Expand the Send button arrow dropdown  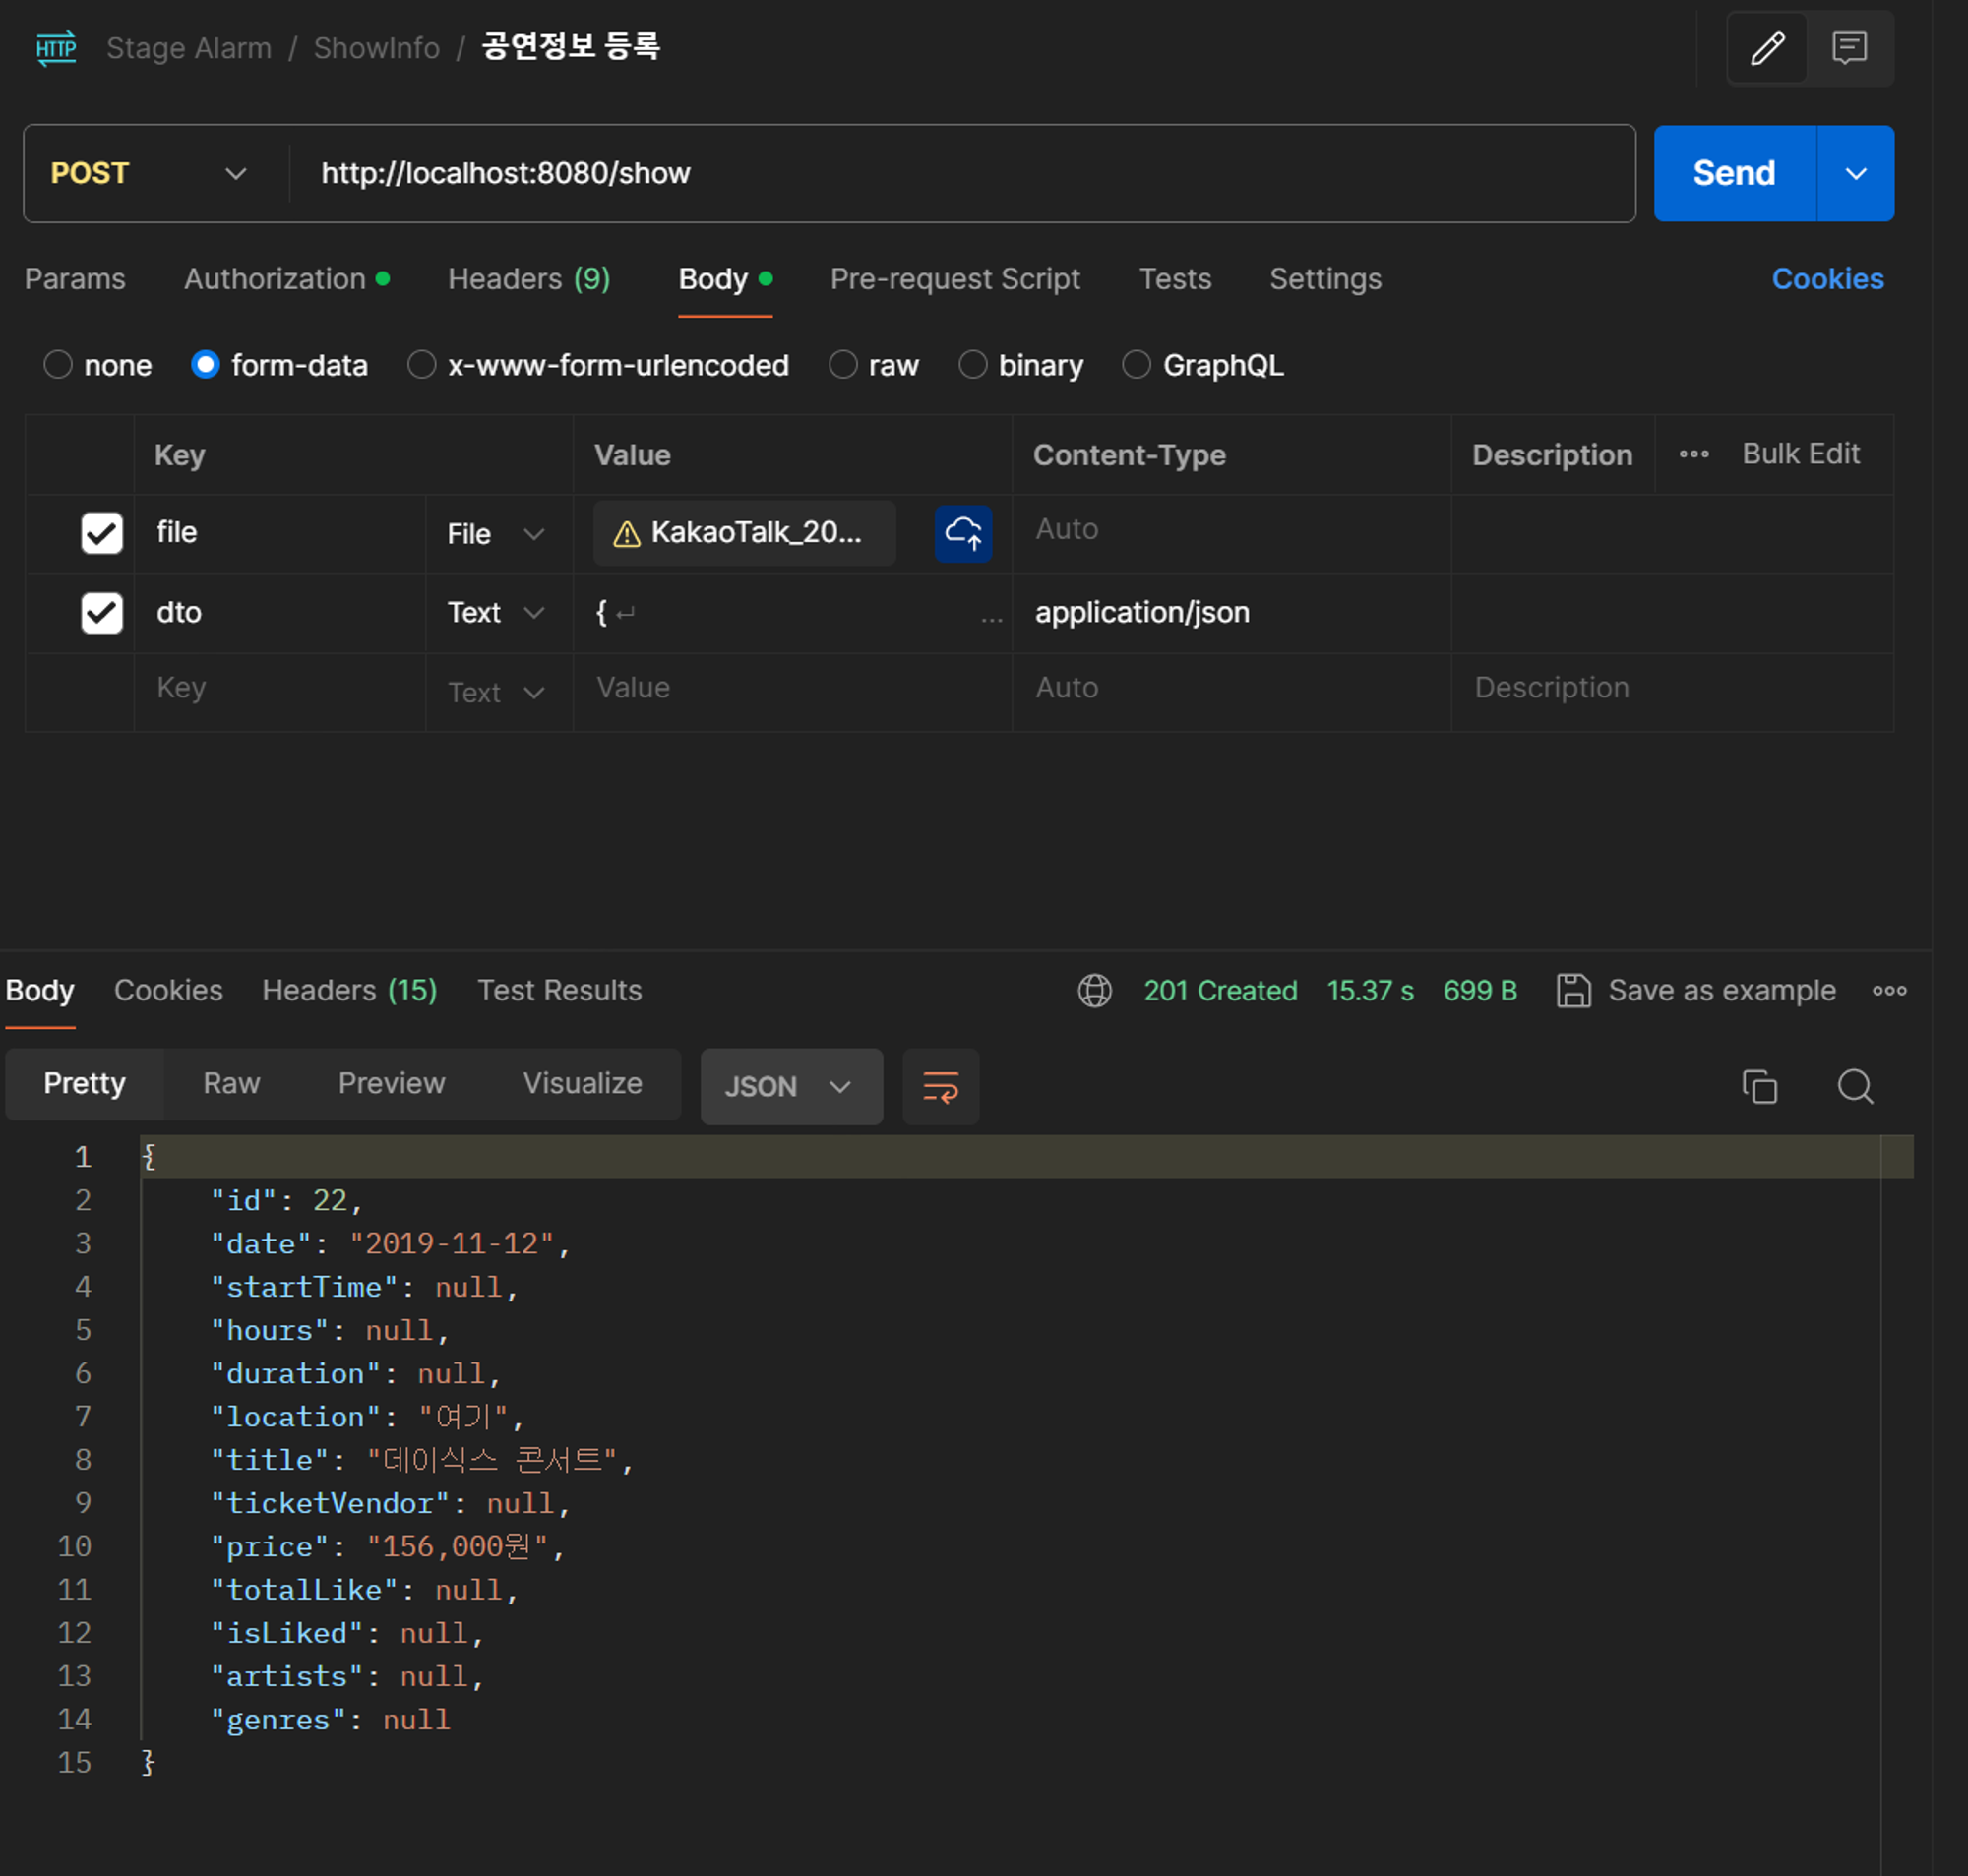coord(1855,173)
